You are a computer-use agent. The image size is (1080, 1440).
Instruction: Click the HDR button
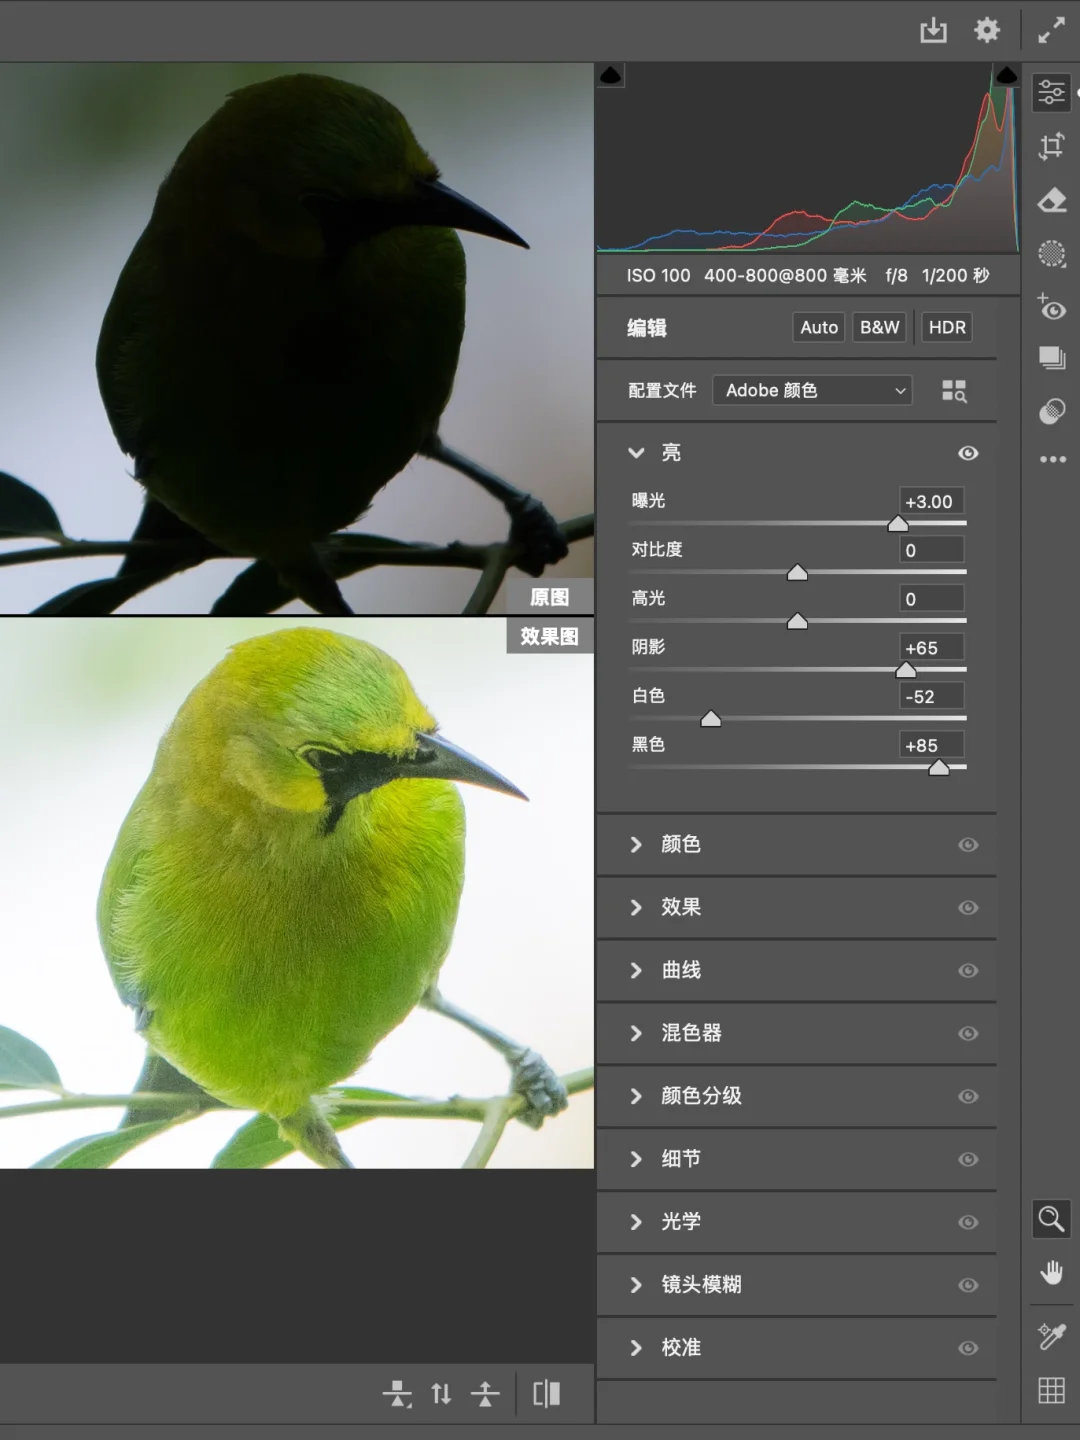pyautogui.click(x=946, y=327)
